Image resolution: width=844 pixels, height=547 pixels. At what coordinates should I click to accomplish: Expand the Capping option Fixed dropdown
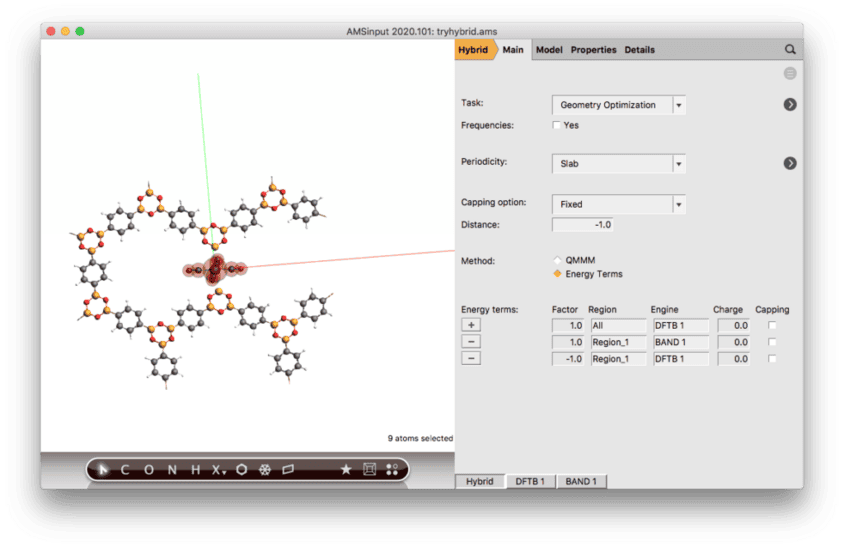tap(618, 204)
